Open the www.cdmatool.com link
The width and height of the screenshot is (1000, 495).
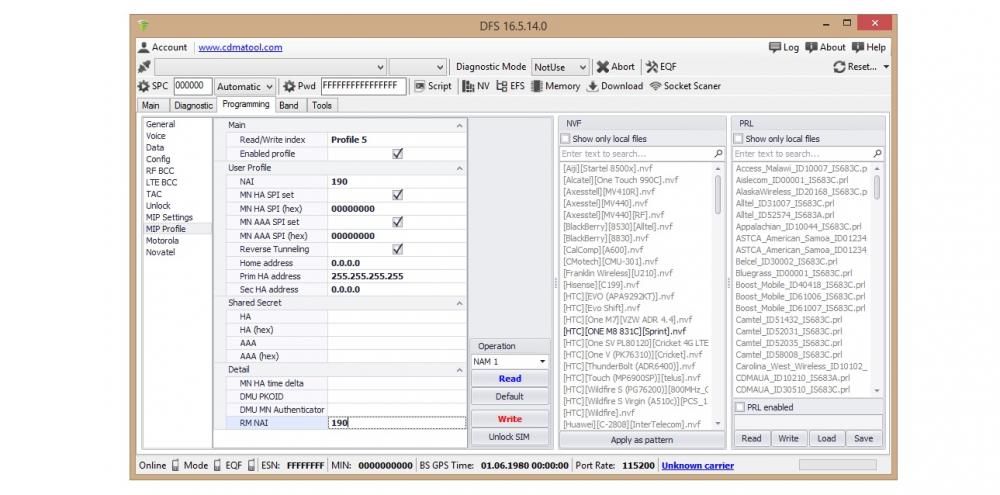pyautogui.click(x=240, y=47)
